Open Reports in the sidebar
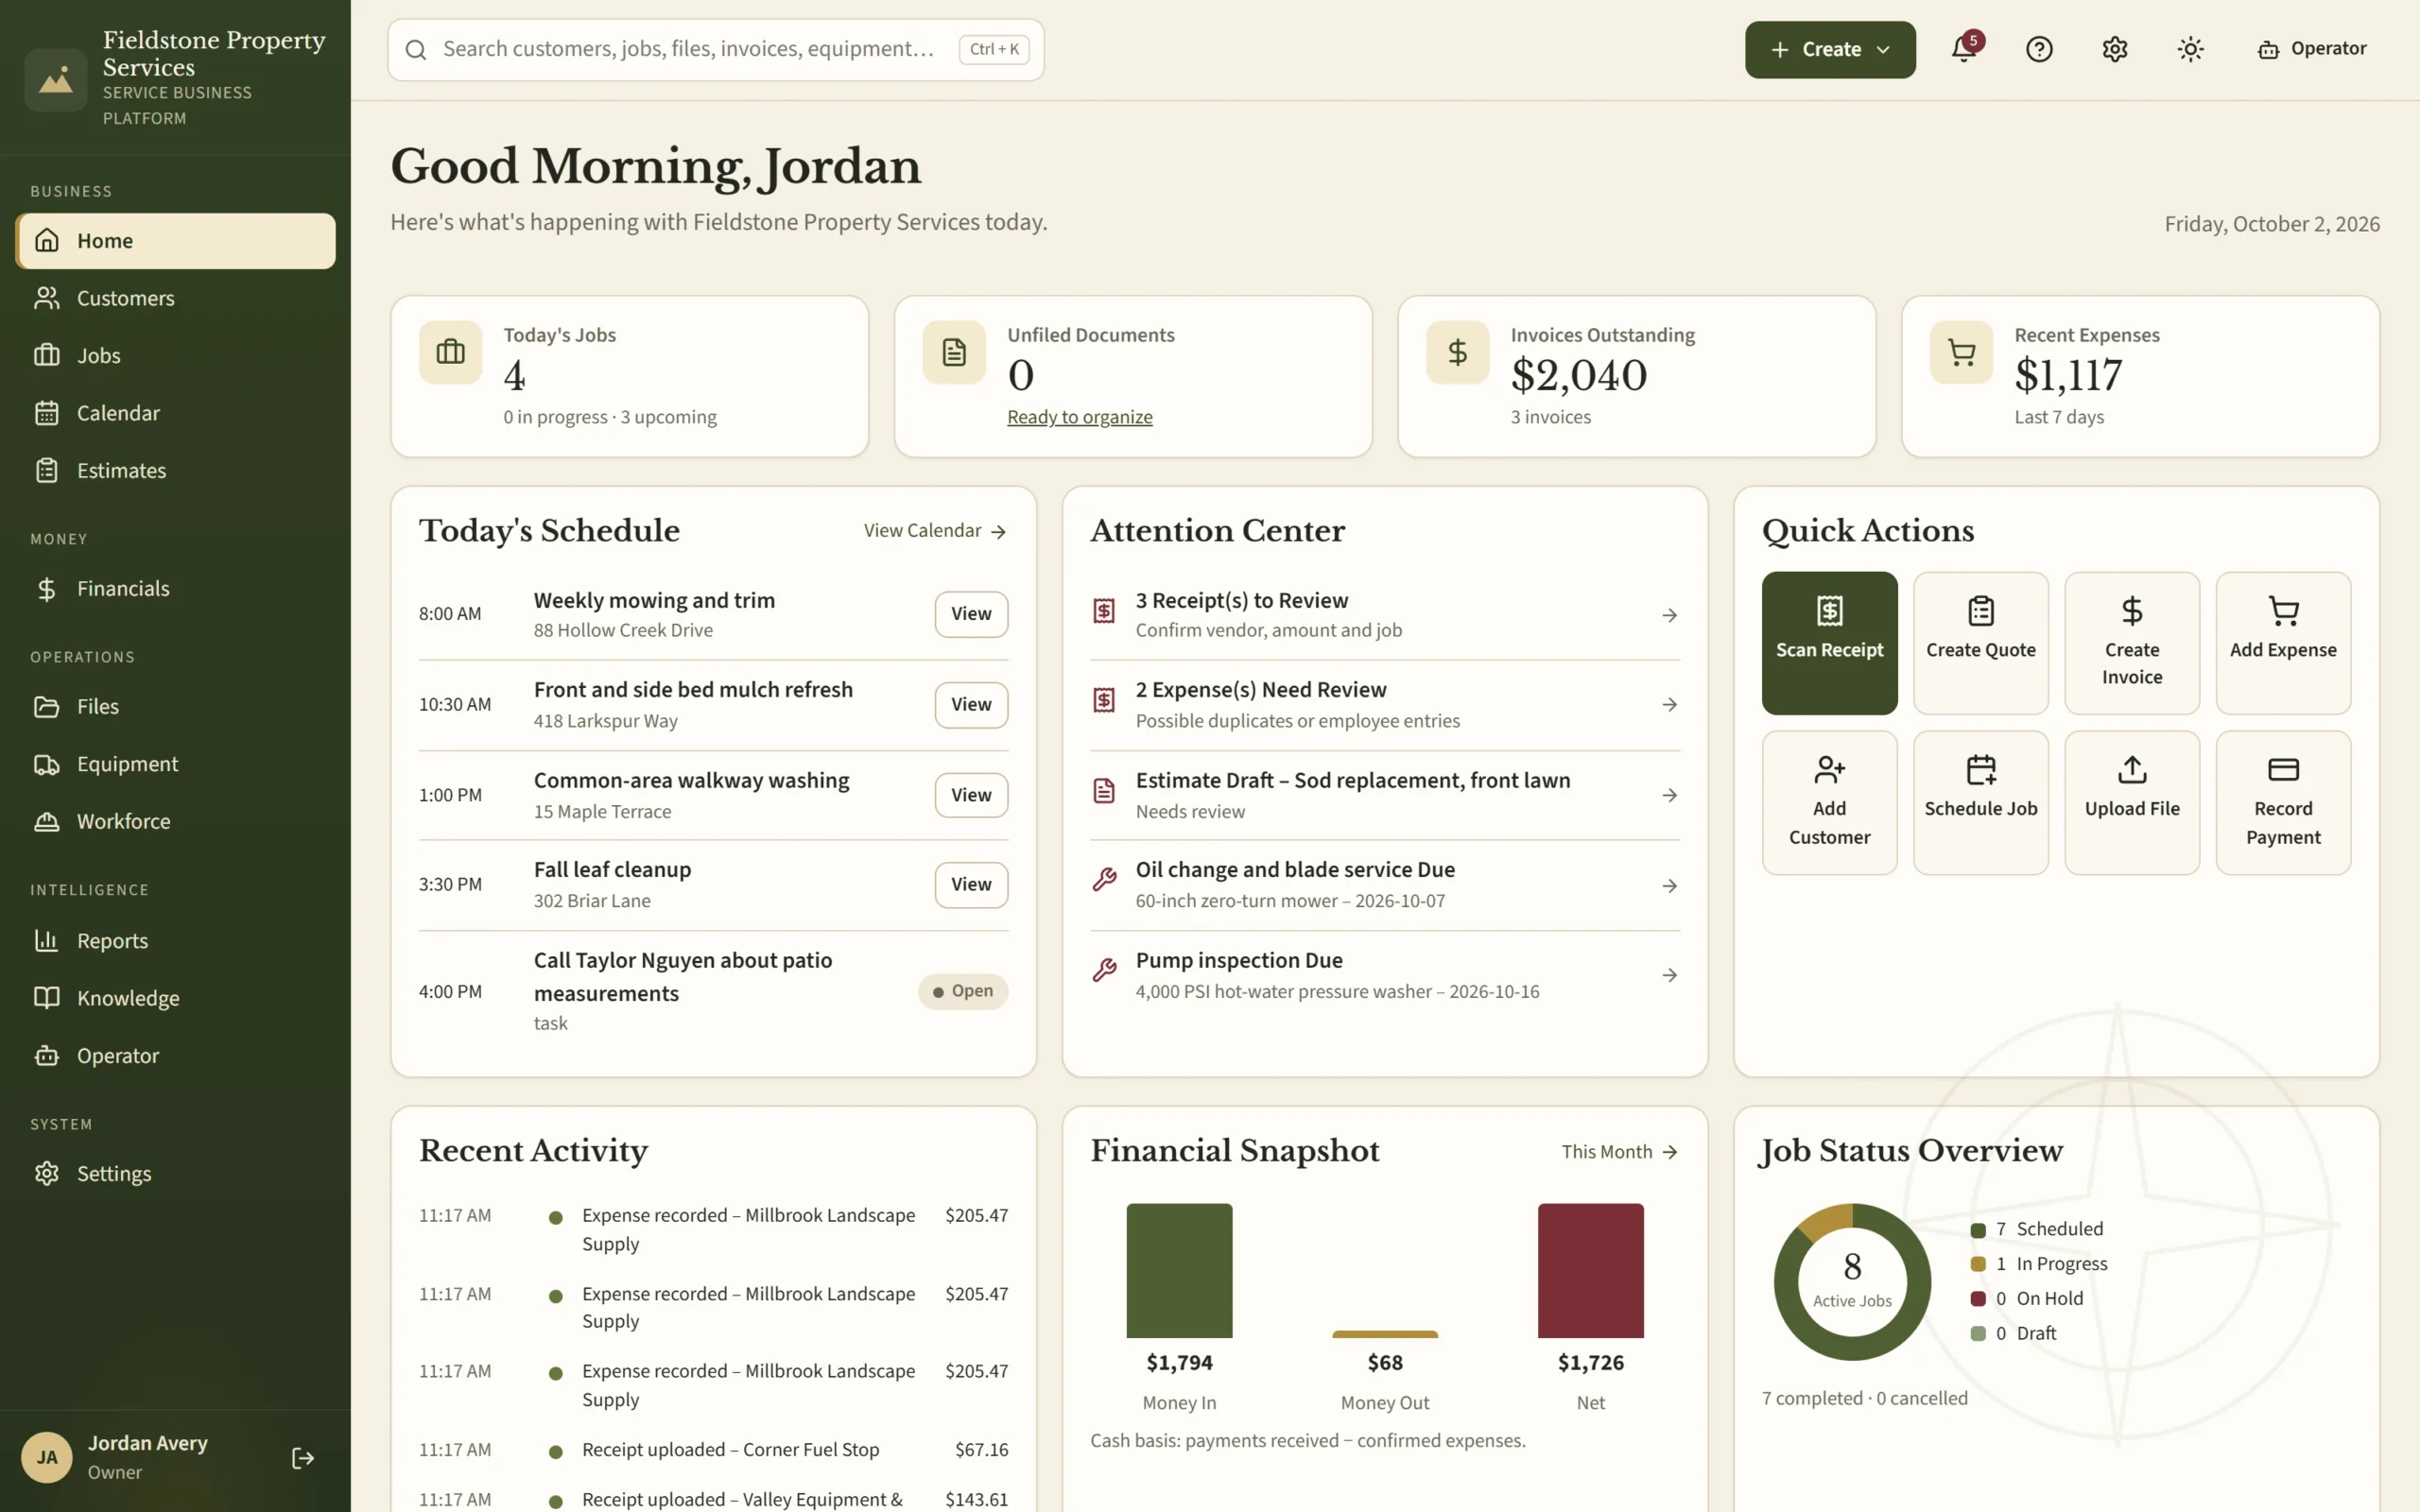The width and height of the screenshot is (2420, 1512). [176, 941]
